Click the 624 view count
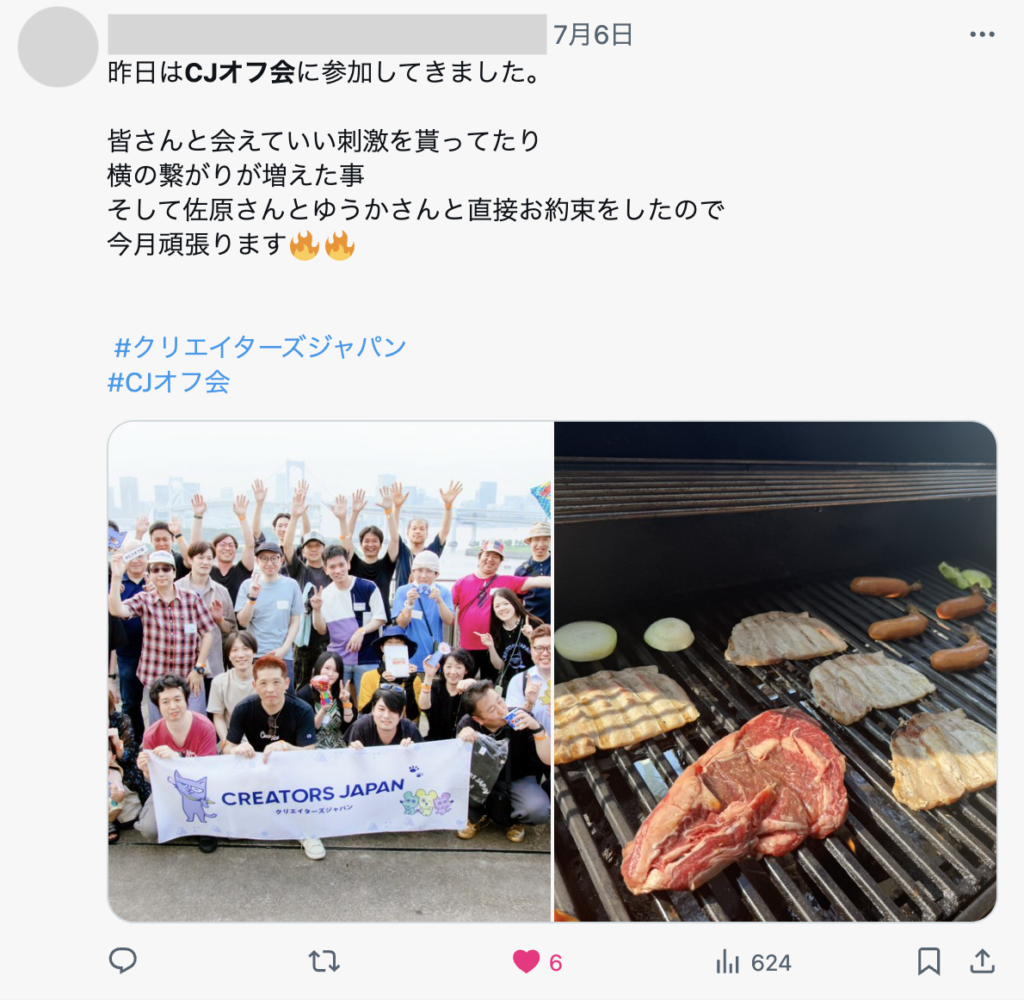Image resolution: width=1024 pixels, height=1000 pixels. pos(771,963)
